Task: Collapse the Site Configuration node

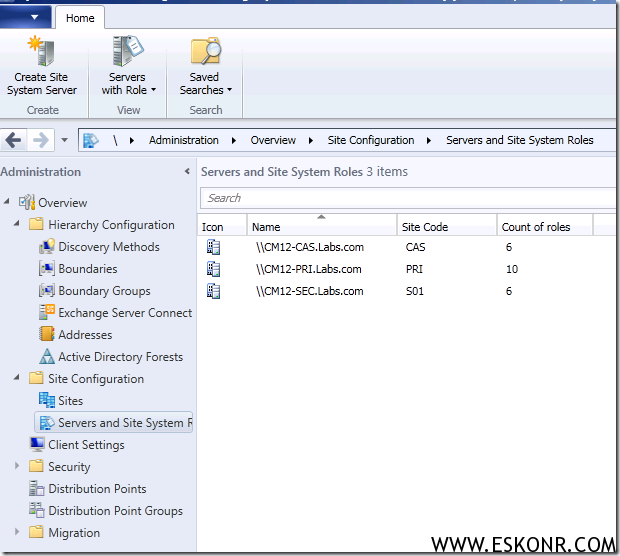Action: tap(17, 377)
